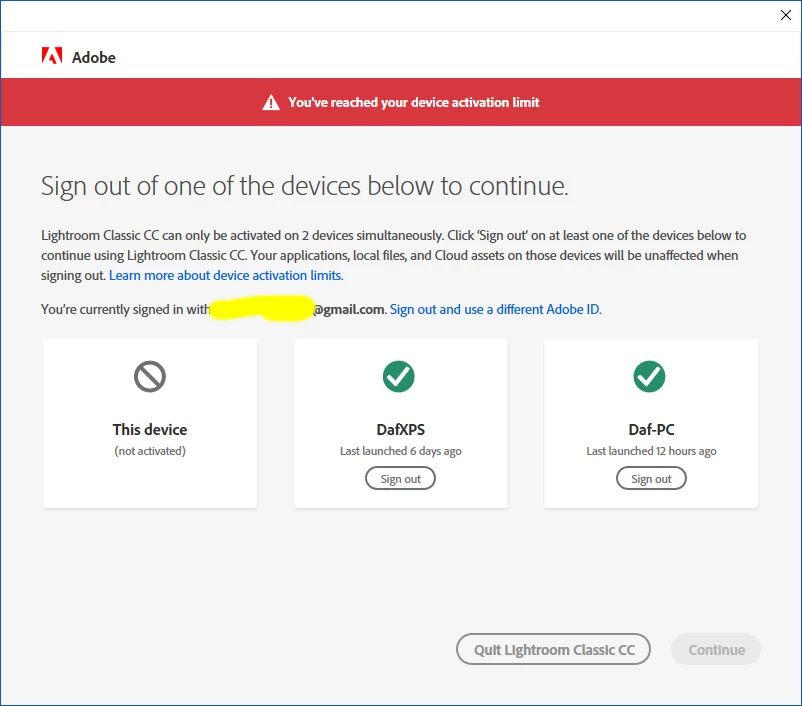802x706 pixels.
Task: Click 'Last launched 6 days ago' text
Action: pos(400,451)
